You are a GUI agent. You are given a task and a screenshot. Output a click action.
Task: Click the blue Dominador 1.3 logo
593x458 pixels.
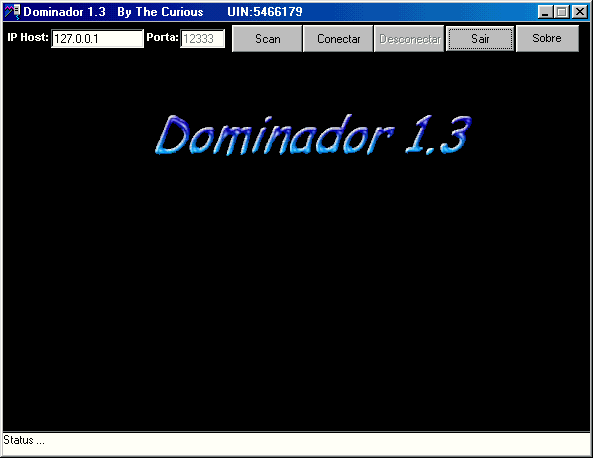[313, 135]
